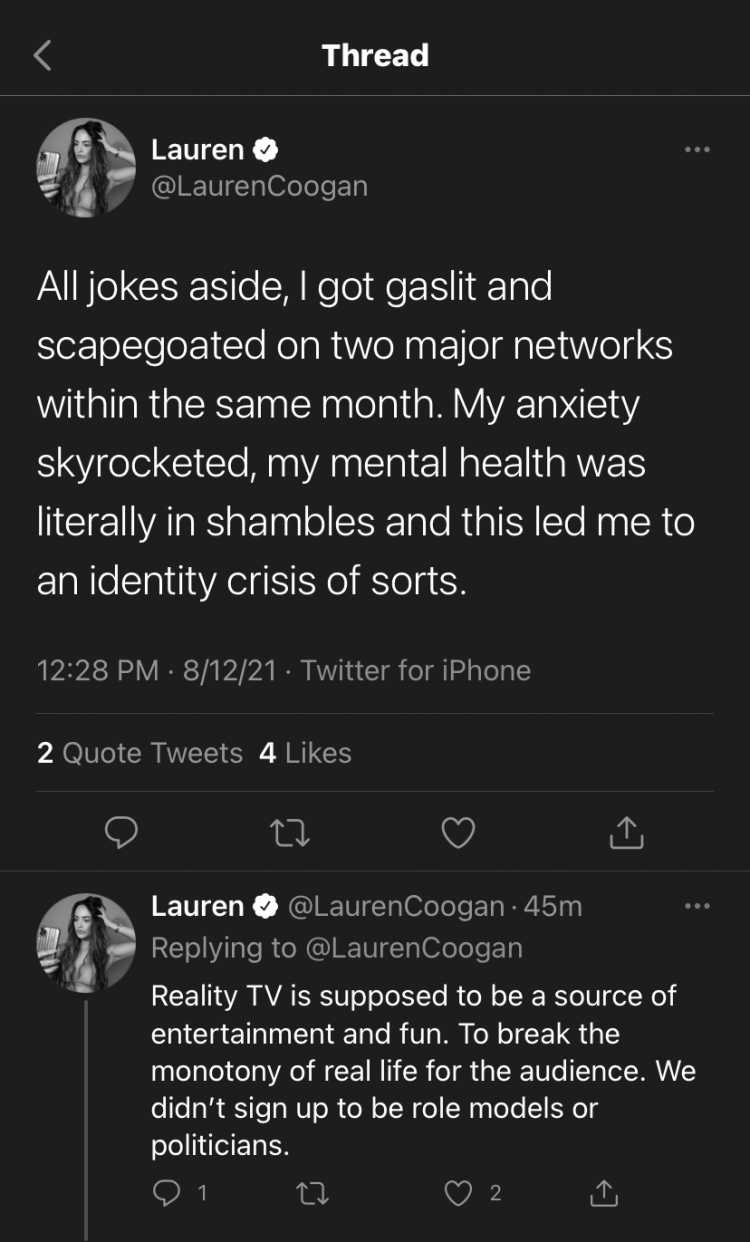The width and height of the screenshot is (750, 1242).
Task: Open the Twitter for iPhone source label
Action: tap(415, 670)
